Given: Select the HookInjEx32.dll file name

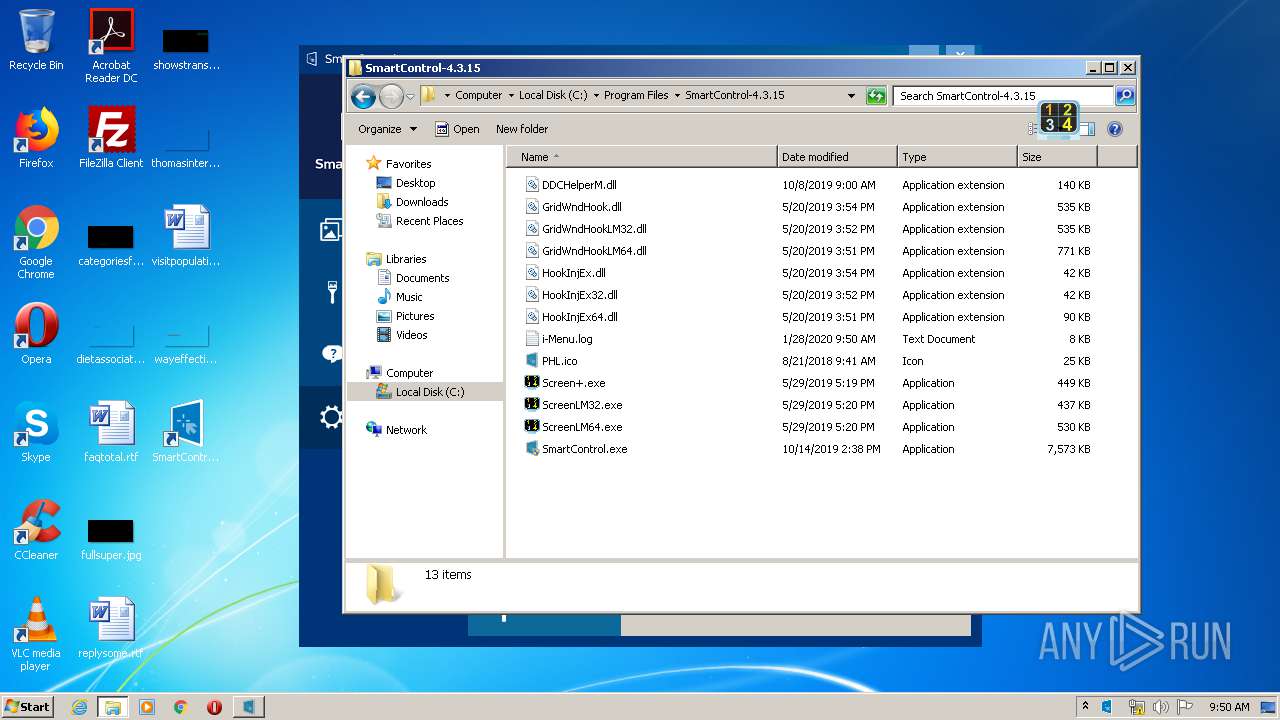Looking at the screenshot, I should pyautogui.click(x=579, y=295).
